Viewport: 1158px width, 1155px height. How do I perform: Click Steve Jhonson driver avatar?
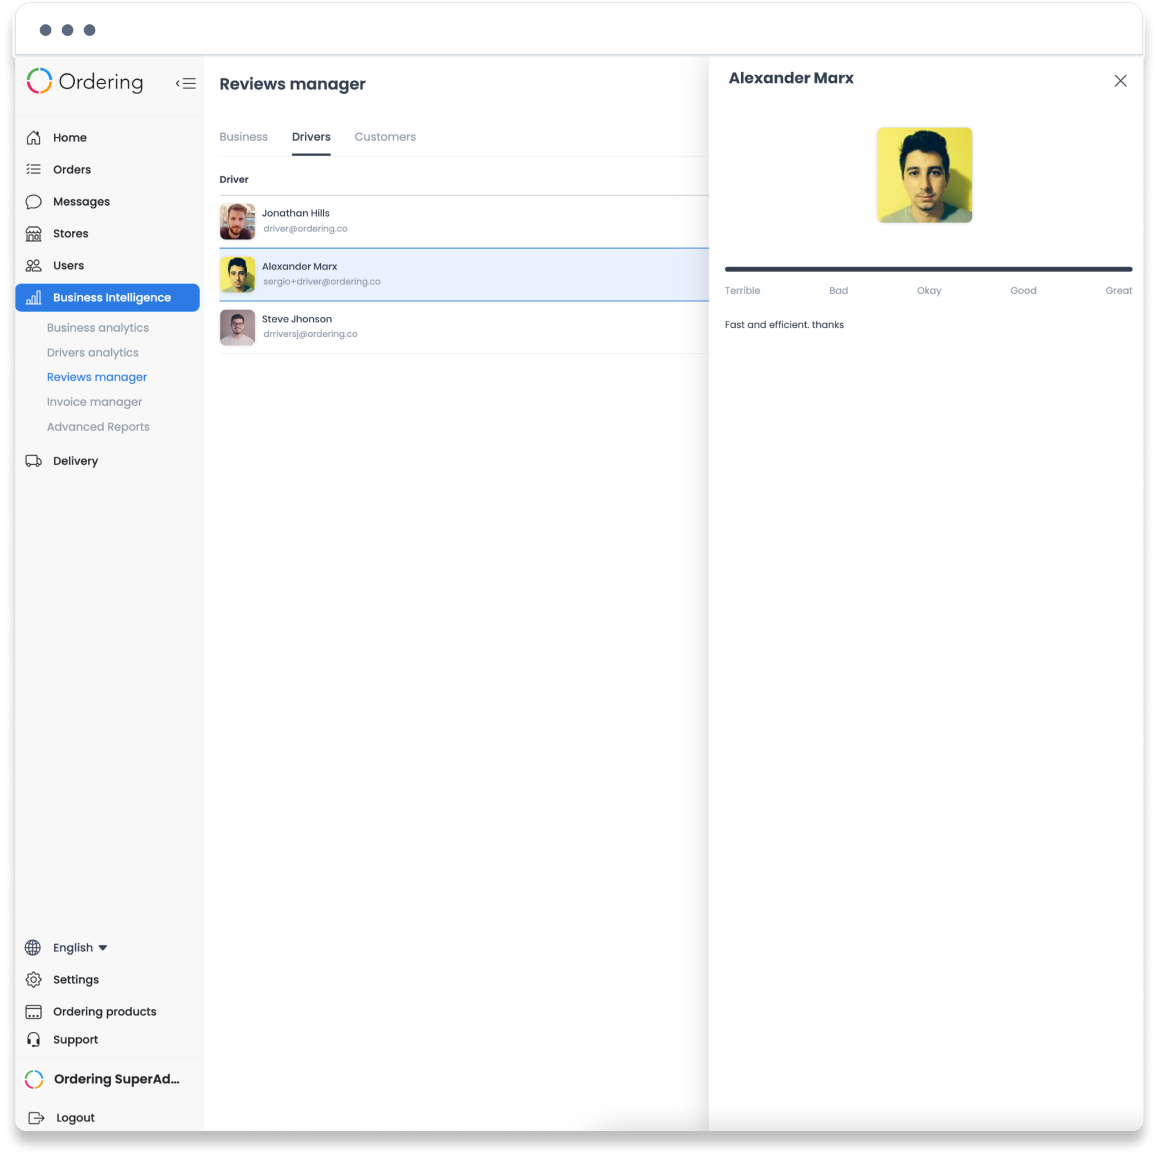pyautogui.click(x=237, y=327)
